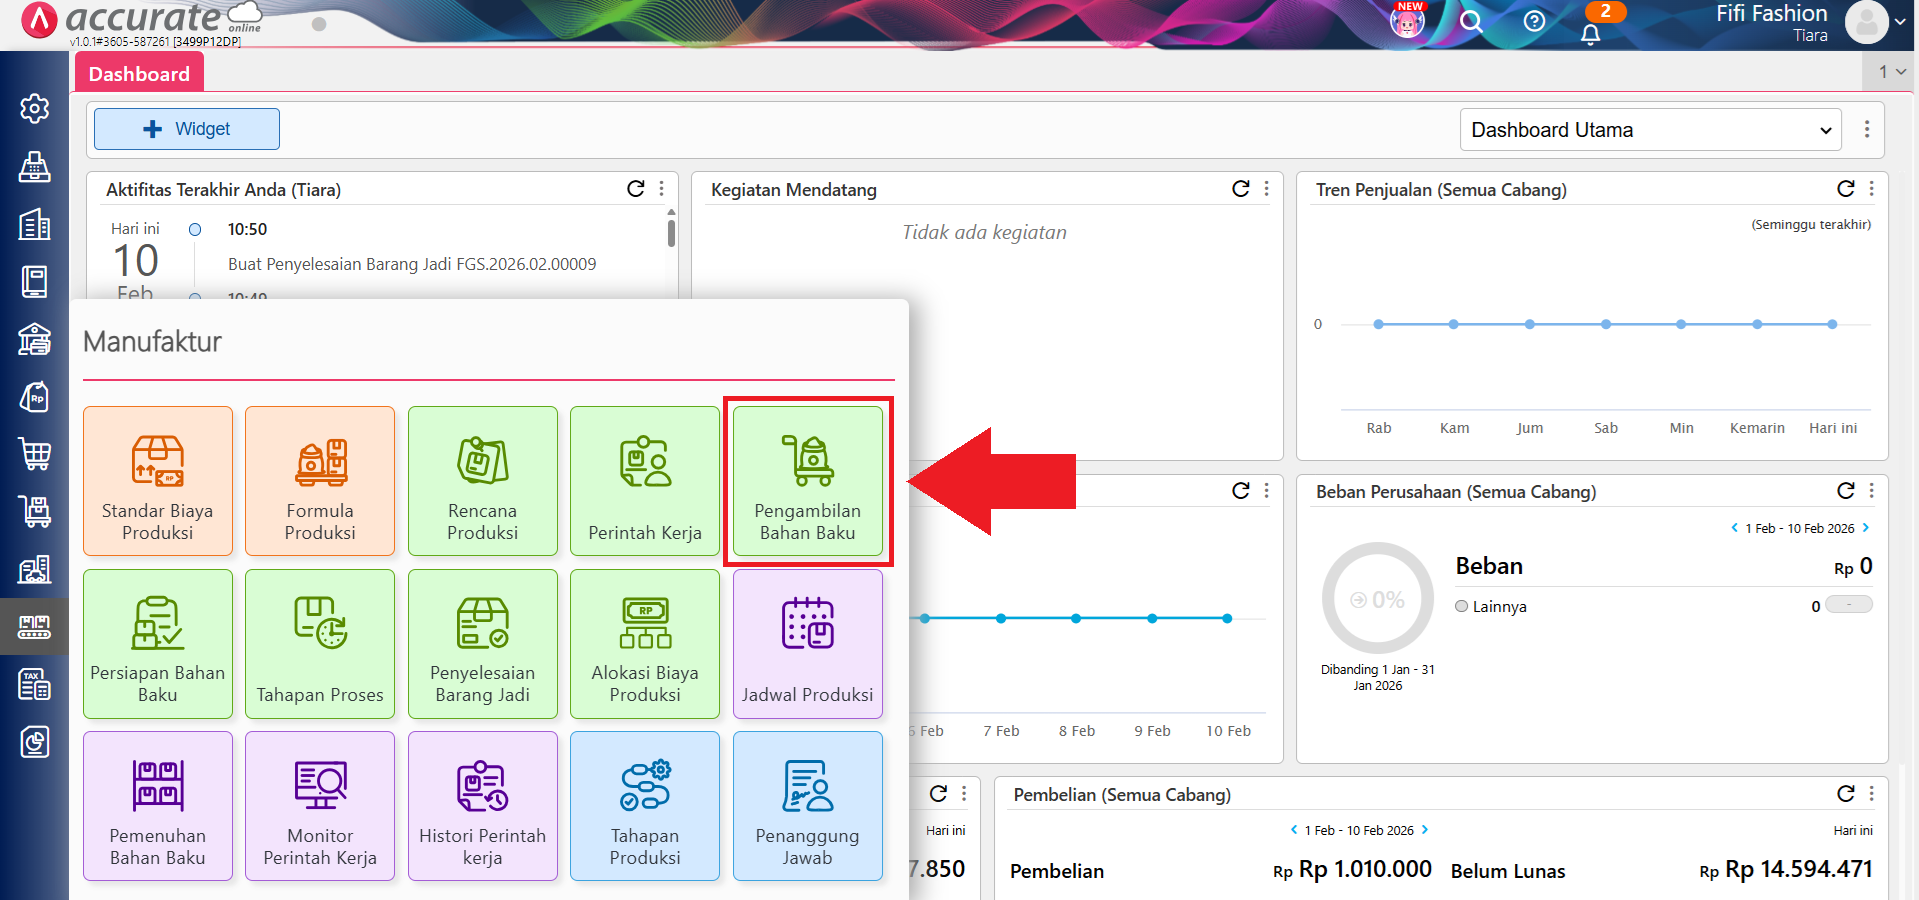The width and height of the screenshot is (1919, 900).
Task: Select the Lainnya radio indicator
Action: (x=1462, y=606)
